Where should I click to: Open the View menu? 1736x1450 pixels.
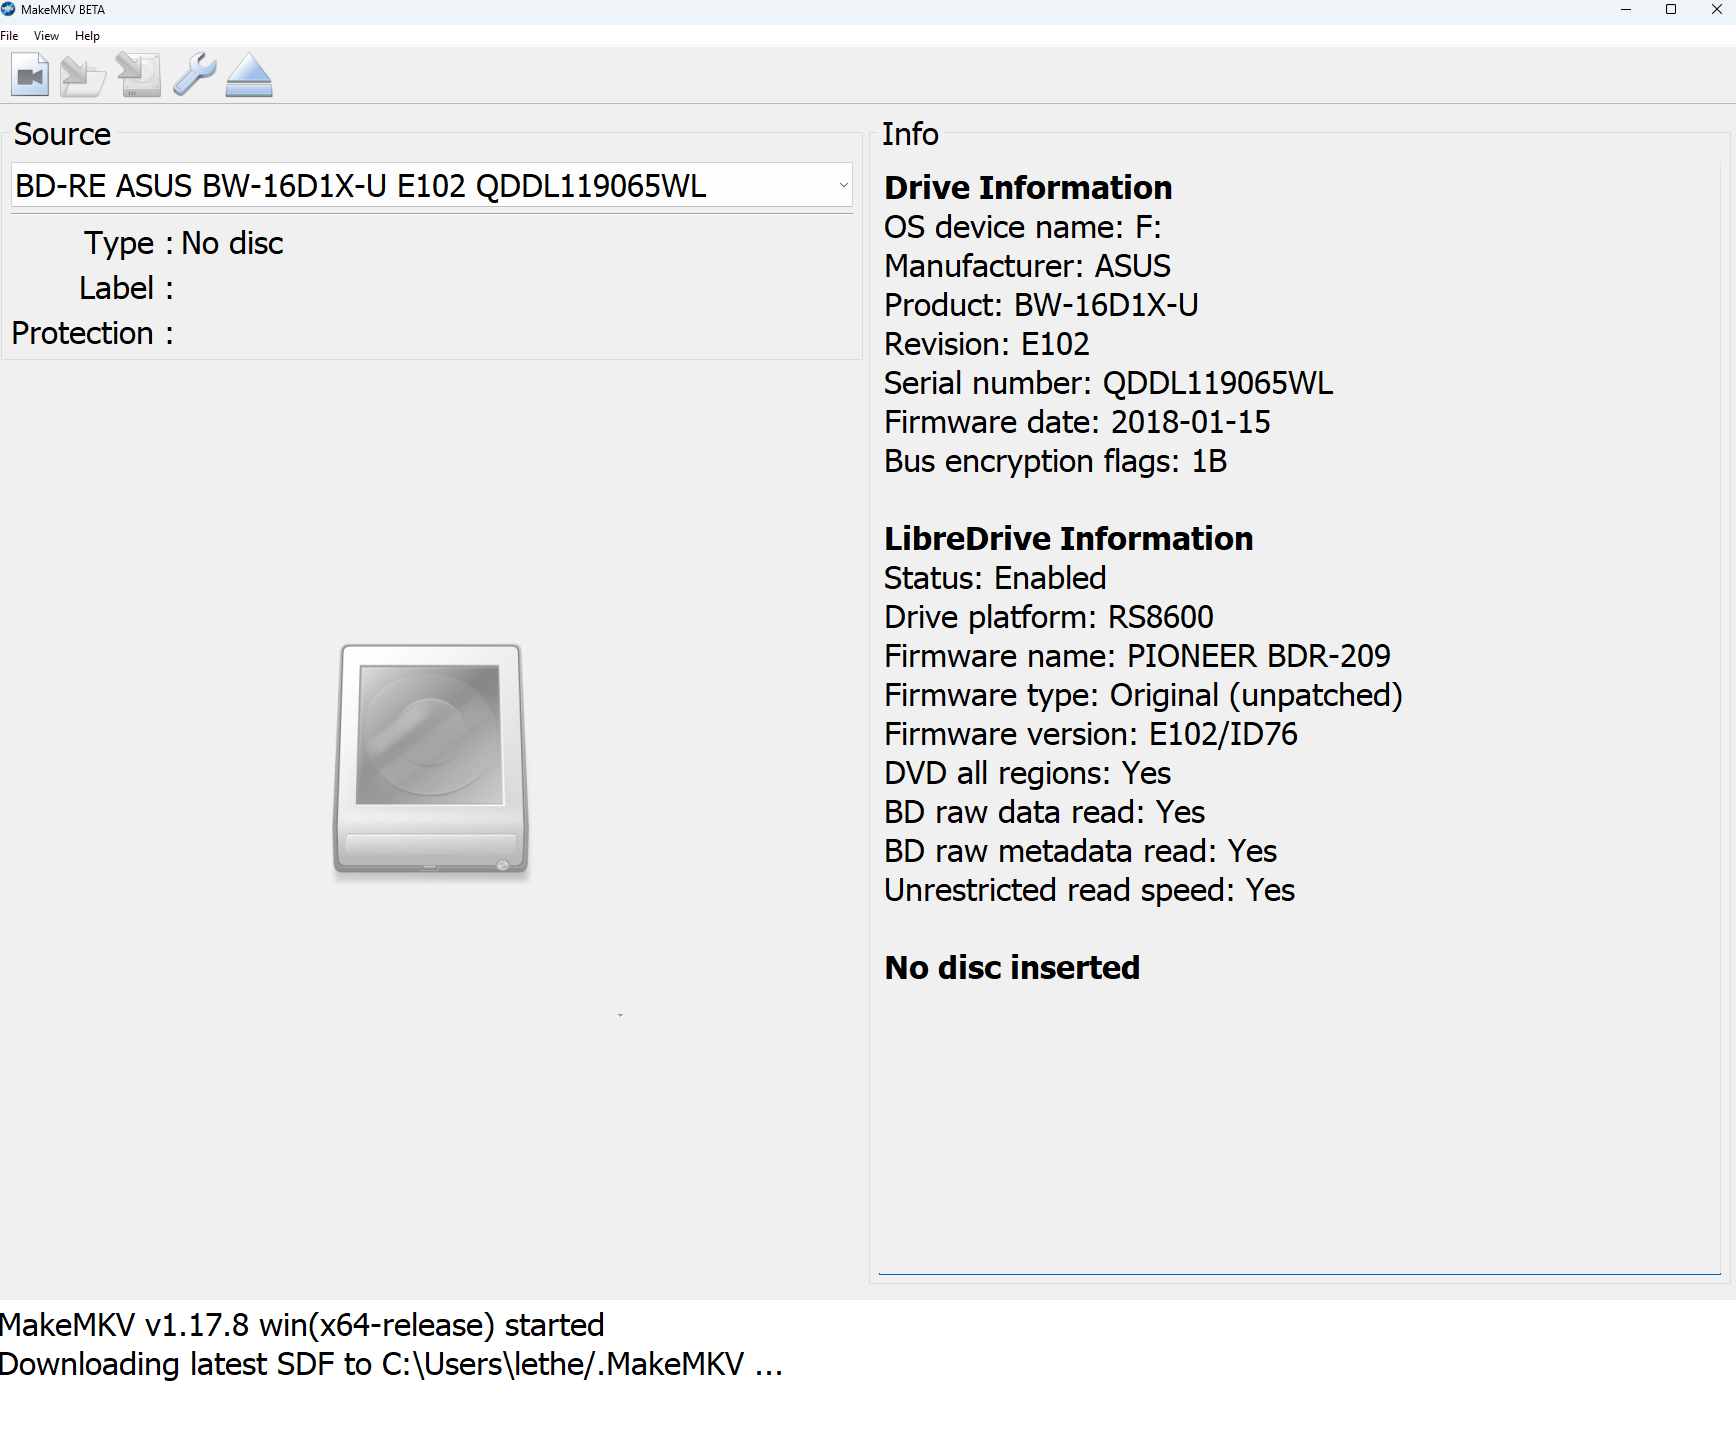(x=46, y=36)
